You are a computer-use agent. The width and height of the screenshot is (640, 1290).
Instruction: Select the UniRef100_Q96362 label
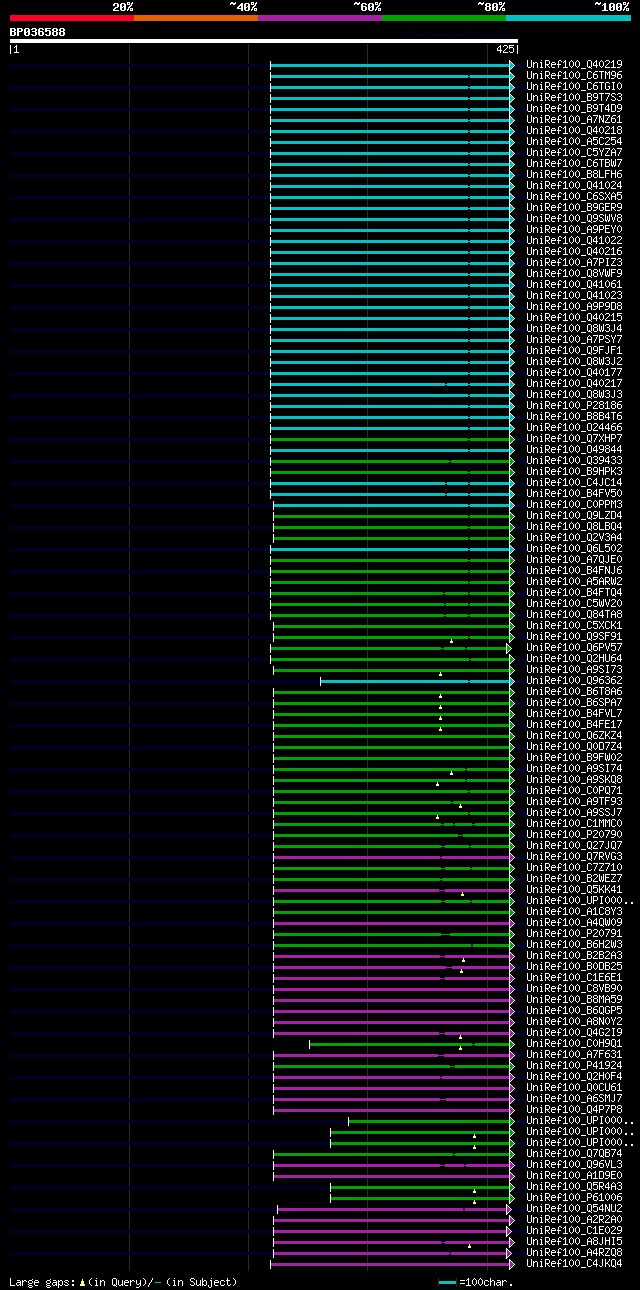[574, 681]
